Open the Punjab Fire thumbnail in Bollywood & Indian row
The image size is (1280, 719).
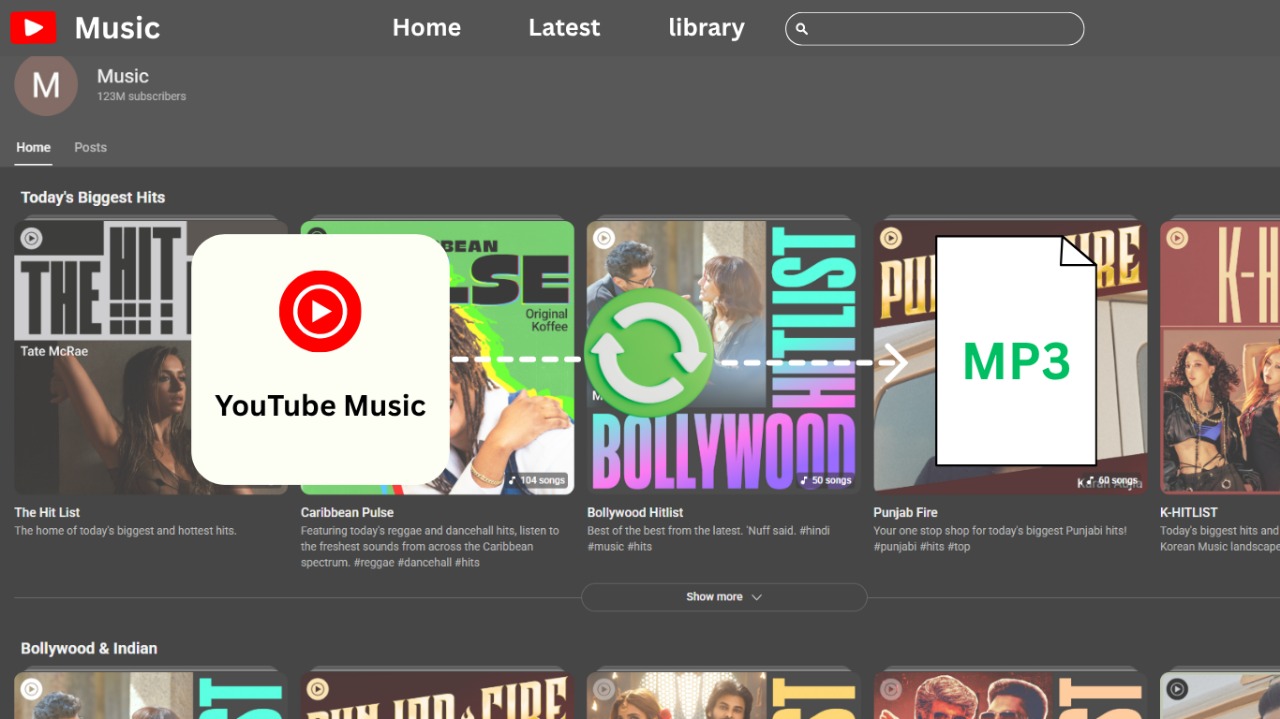[437, 695]
